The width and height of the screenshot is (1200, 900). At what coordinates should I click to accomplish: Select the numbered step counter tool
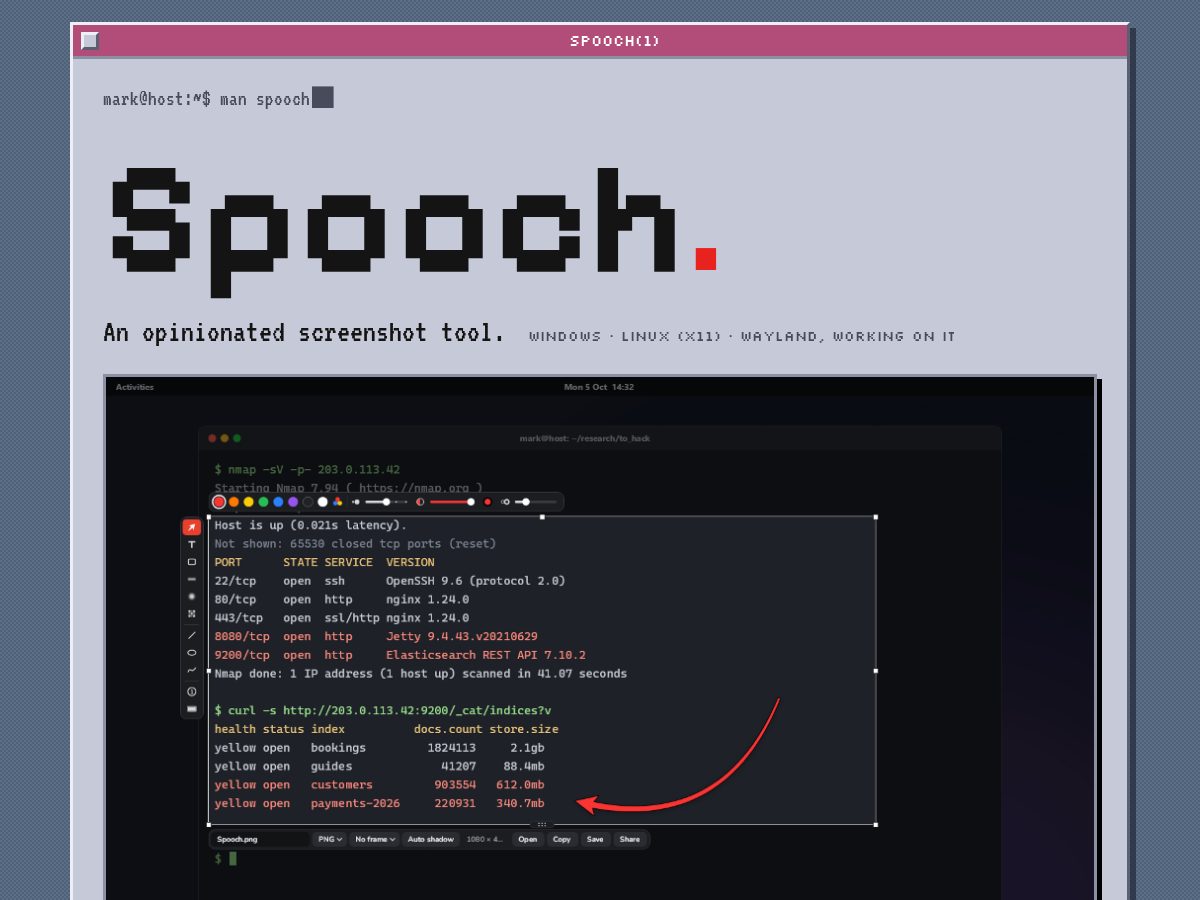(x=192, y=691)
